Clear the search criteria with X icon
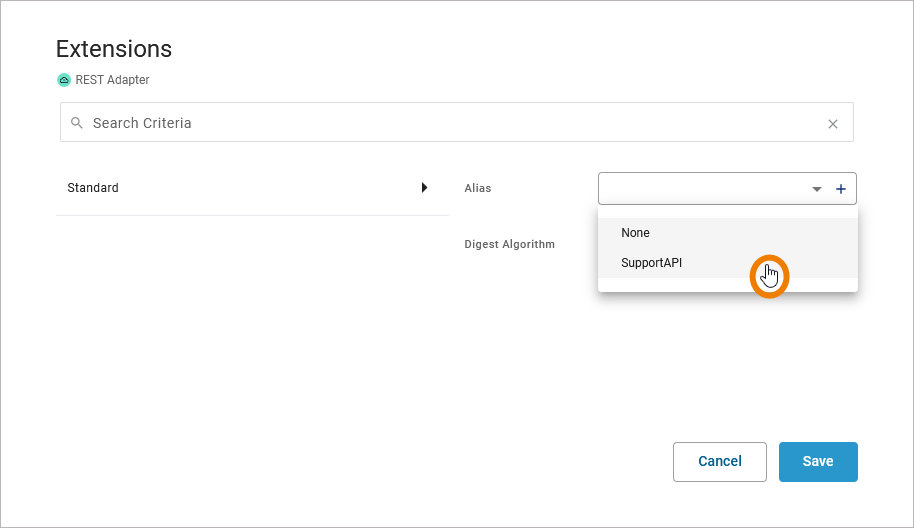Screen dimensions: 914x528 coord(833,124)
